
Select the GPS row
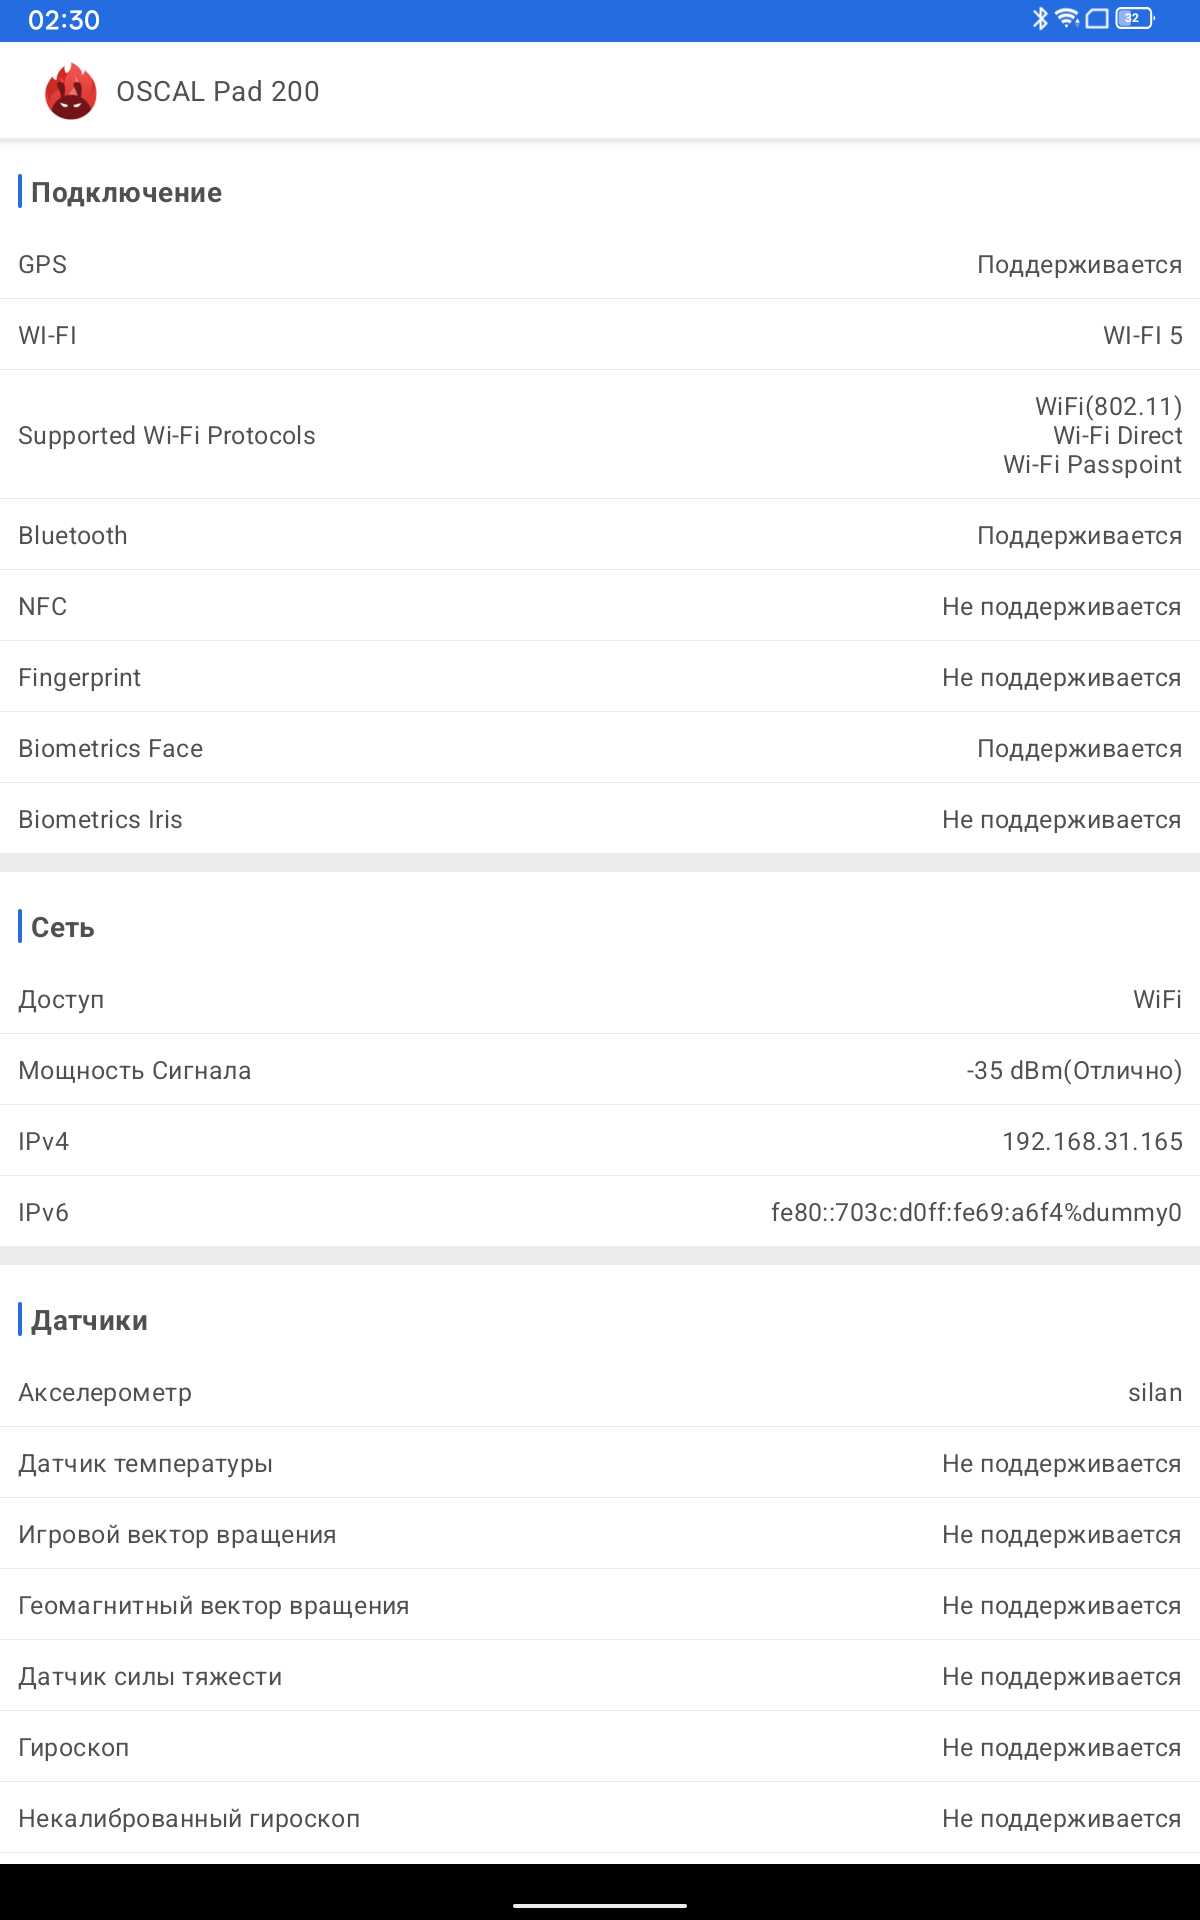[x=600, y=264]
